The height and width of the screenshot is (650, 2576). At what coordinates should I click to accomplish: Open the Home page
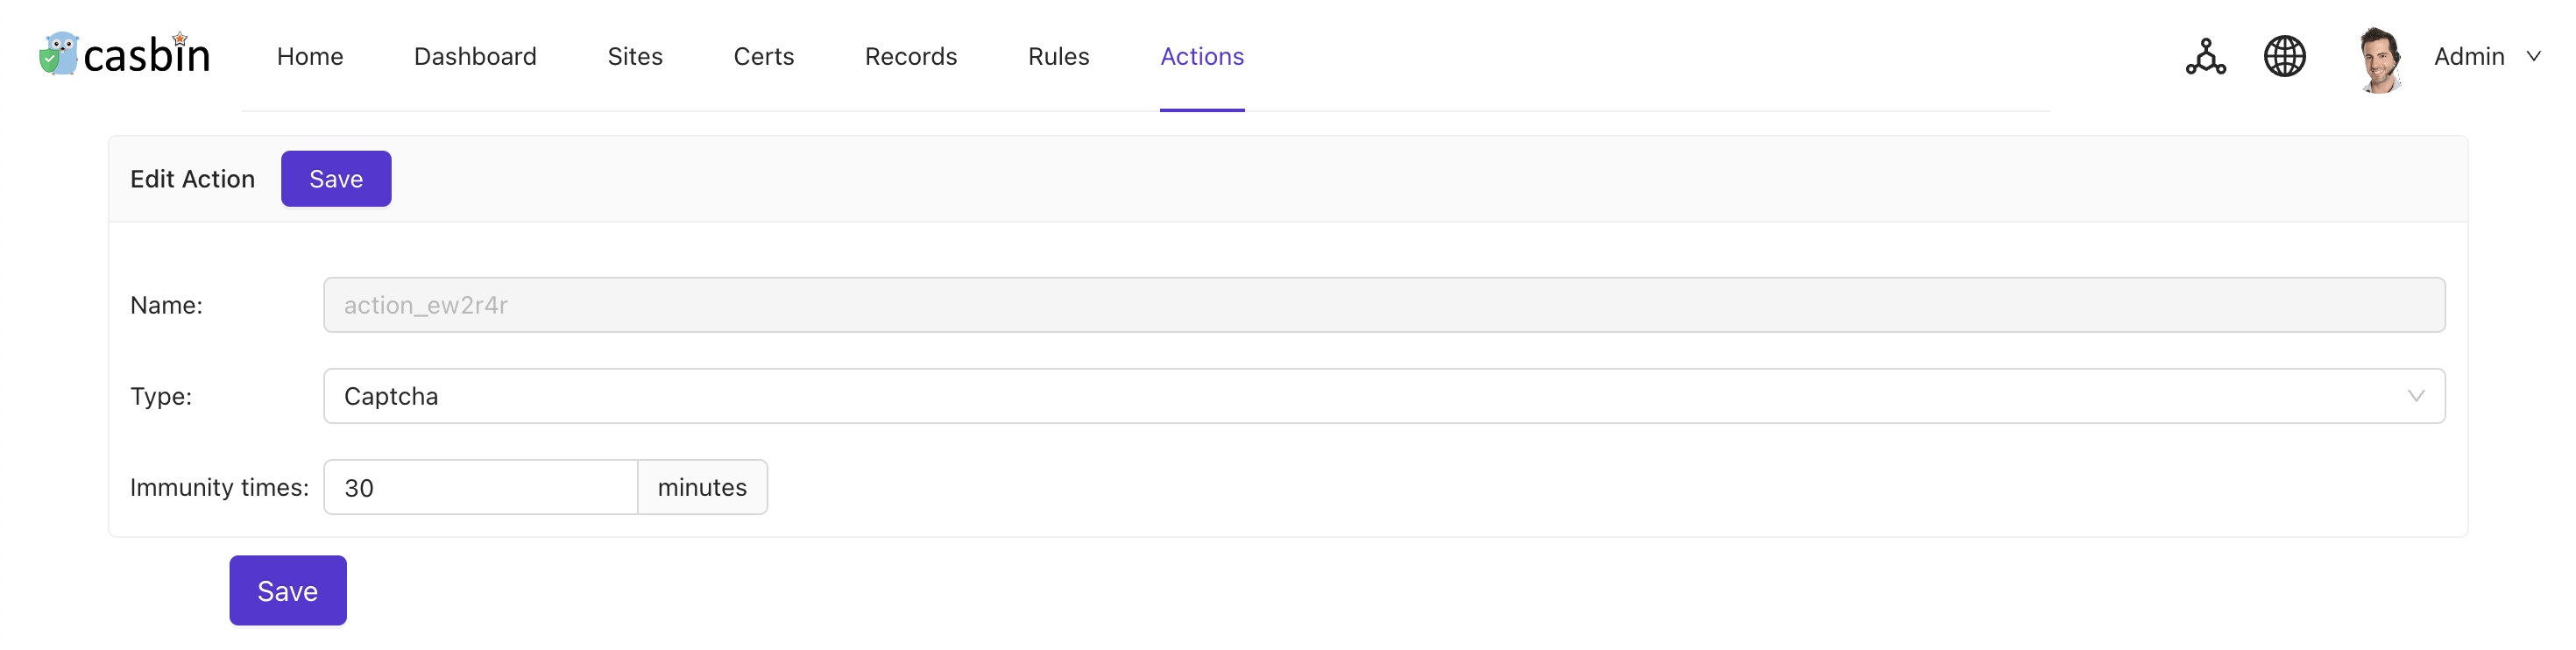tap(310, 57)
